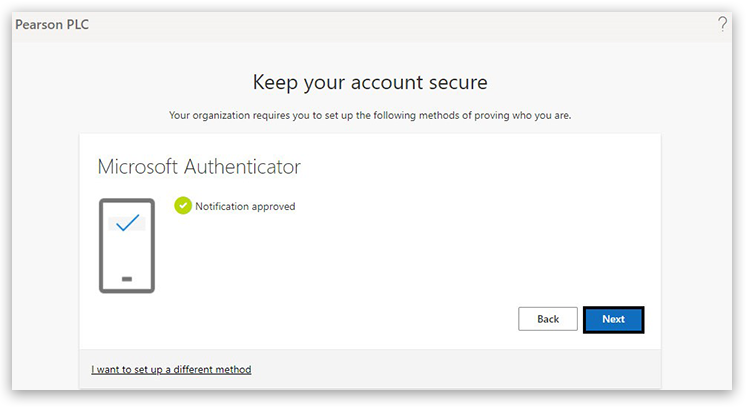Open the help question mark icon
750x408 pixels.
[722, 25]
